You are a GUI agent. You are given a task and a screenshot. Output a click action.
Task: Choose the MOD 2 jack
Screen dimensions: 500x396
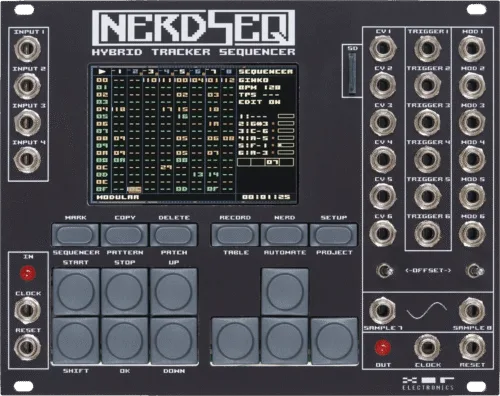click(x=472, y=85)
